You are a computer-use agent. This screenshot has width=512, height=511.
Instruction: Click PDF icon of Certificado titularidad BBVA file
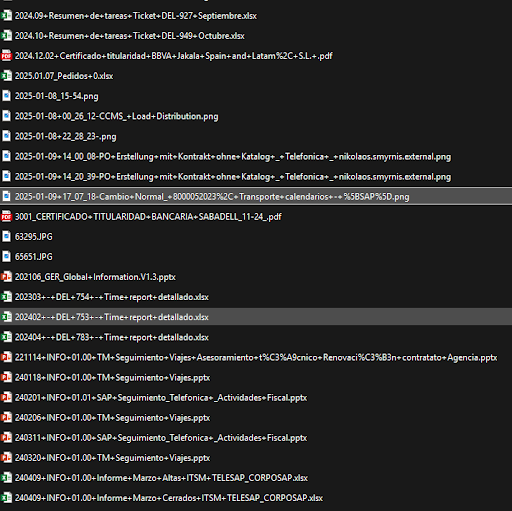tap(6, 56)
